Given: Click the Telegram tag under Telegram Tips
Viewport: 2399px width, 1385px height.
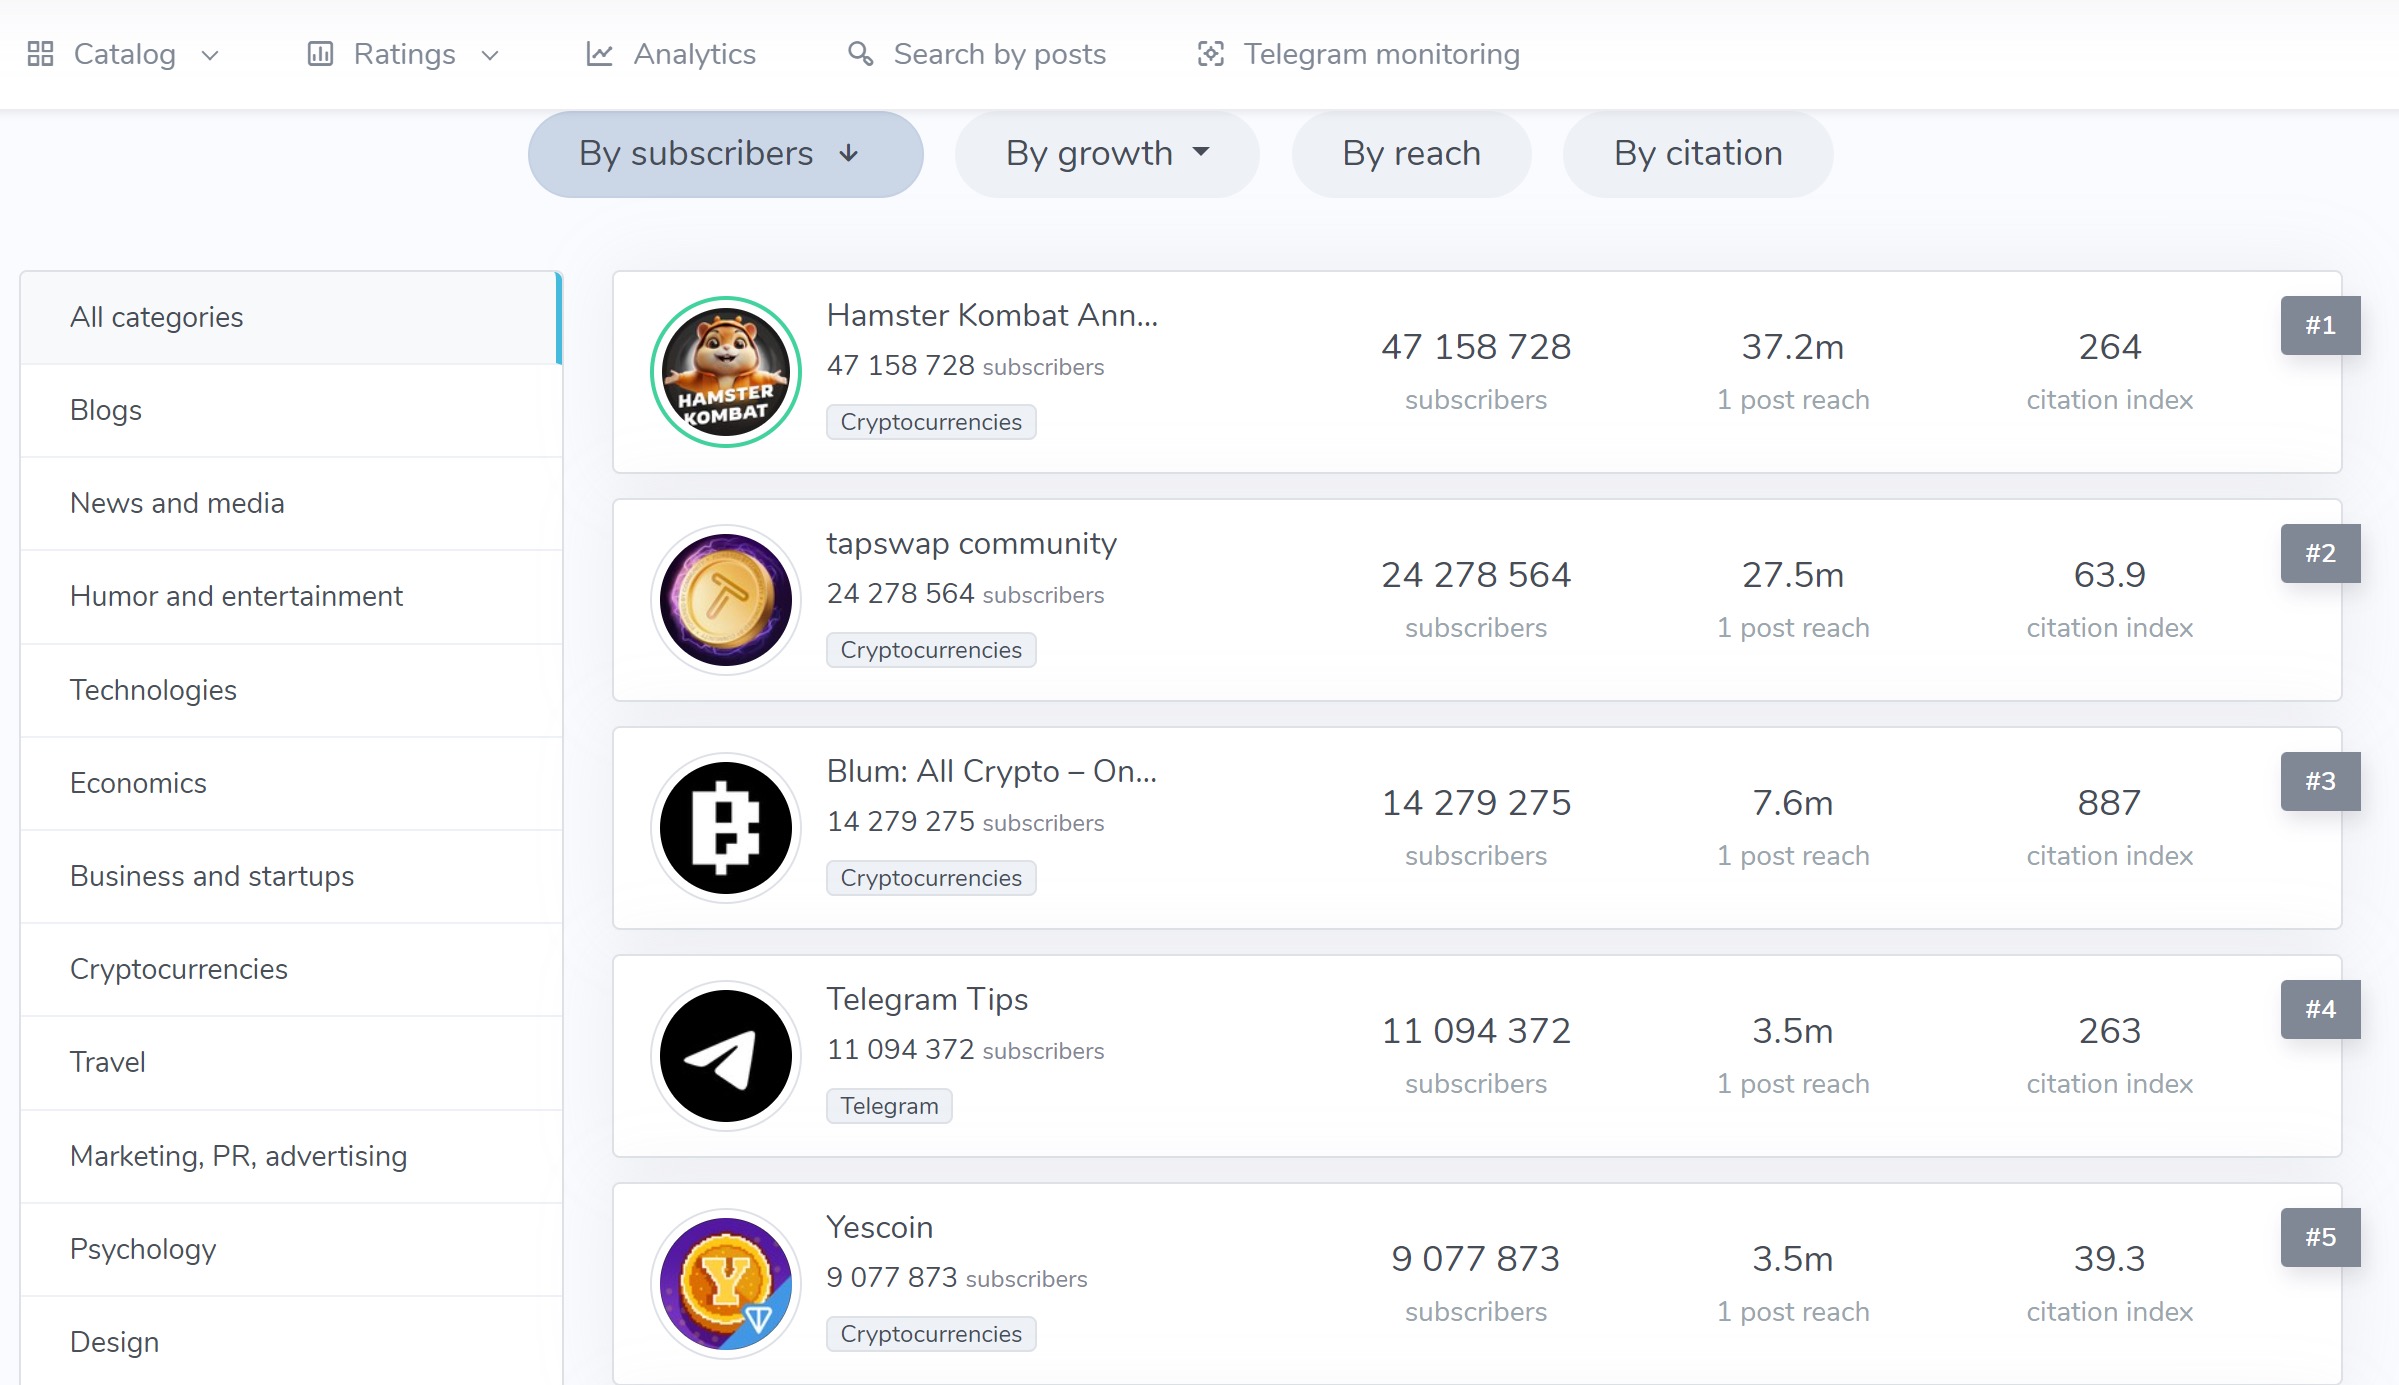Looking at the screenshot, I should click(889, 1106).
